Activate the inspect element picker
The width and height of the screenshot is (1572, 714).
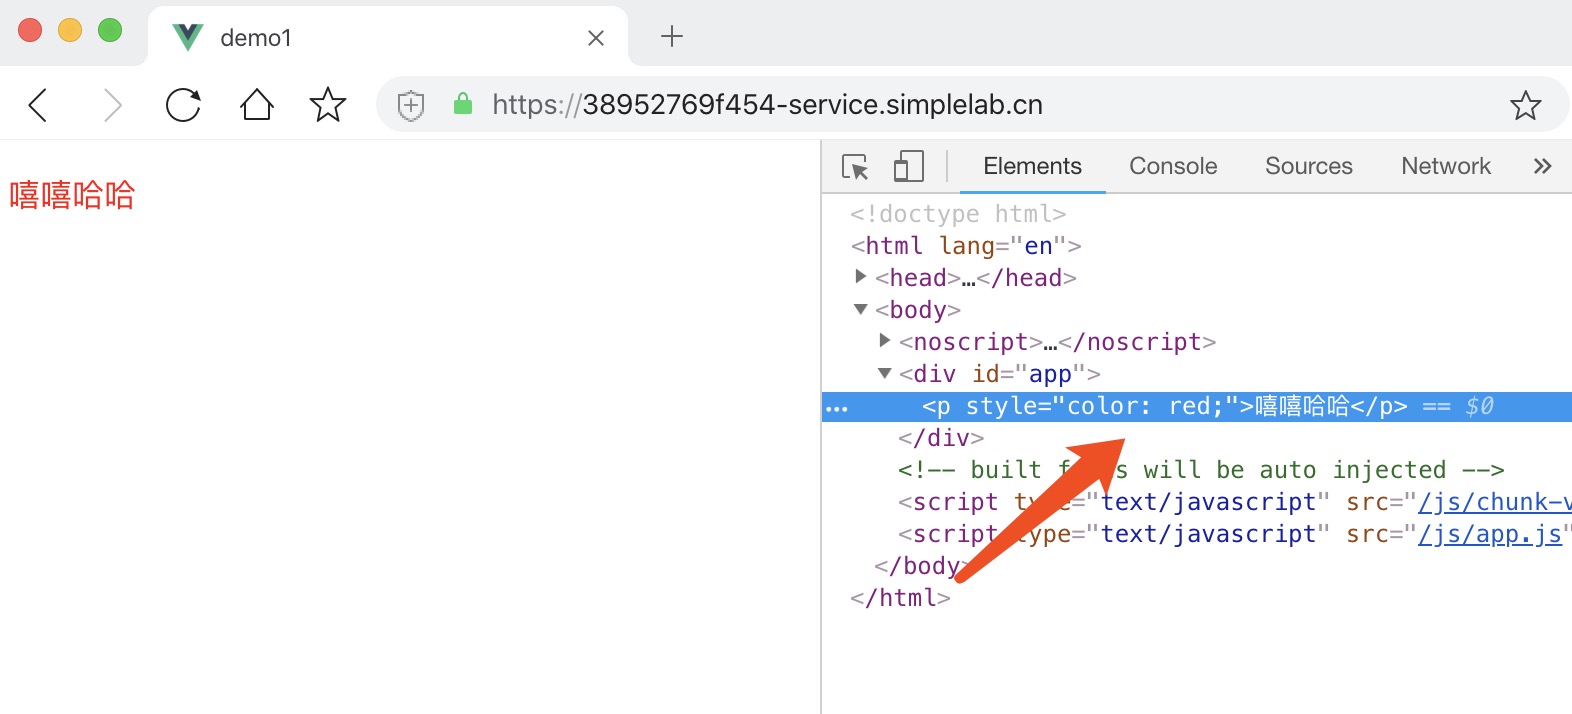[855, 167]
